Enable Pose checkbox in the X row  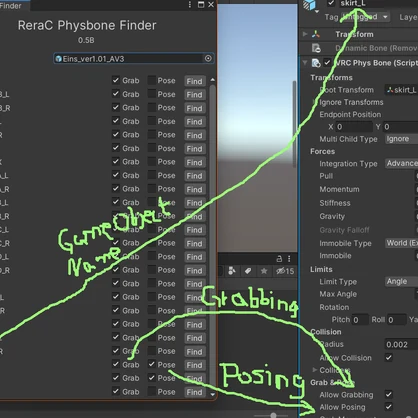point(152,162)
